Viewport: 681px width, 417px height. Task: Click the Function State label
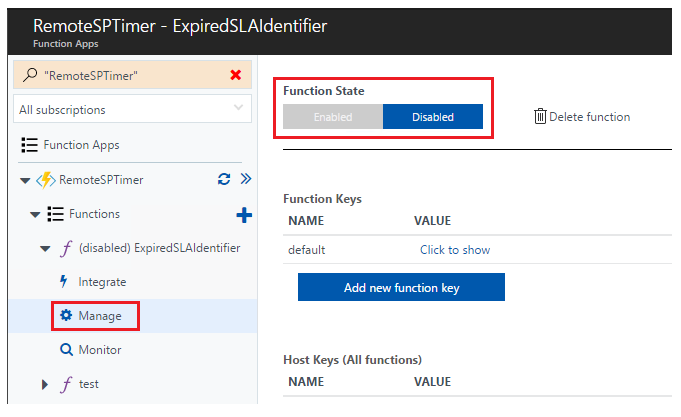(x=324, y=91)
